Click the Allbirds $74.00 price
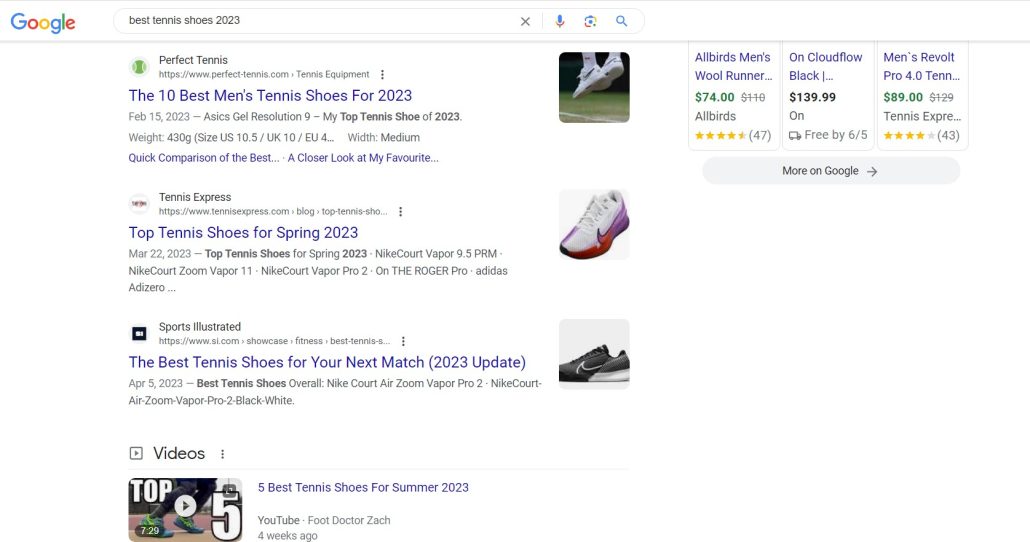Viewport: 1030px width, 542px height. pyautogui.click(x=715, y=97)
